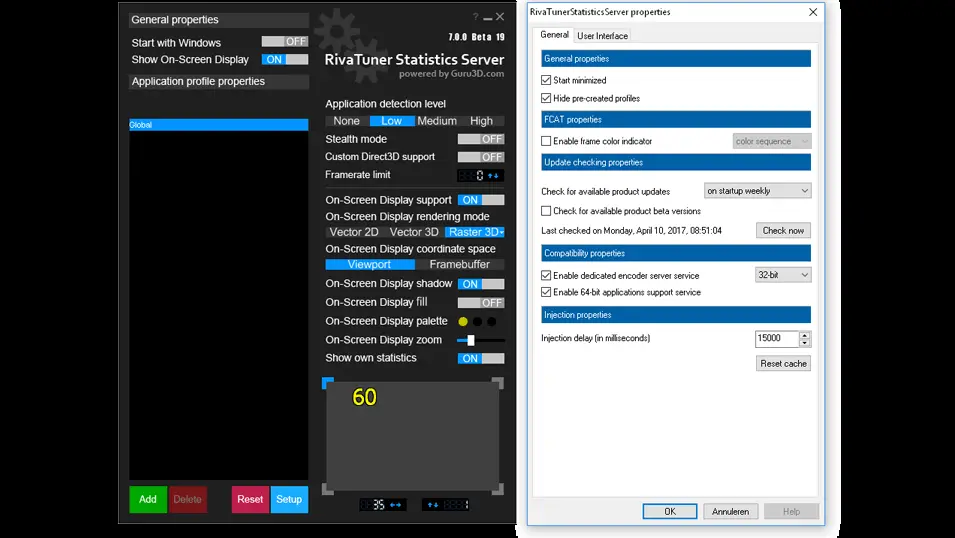
Task: Click the top-left OSD corner marker
Action: (328, 383)
